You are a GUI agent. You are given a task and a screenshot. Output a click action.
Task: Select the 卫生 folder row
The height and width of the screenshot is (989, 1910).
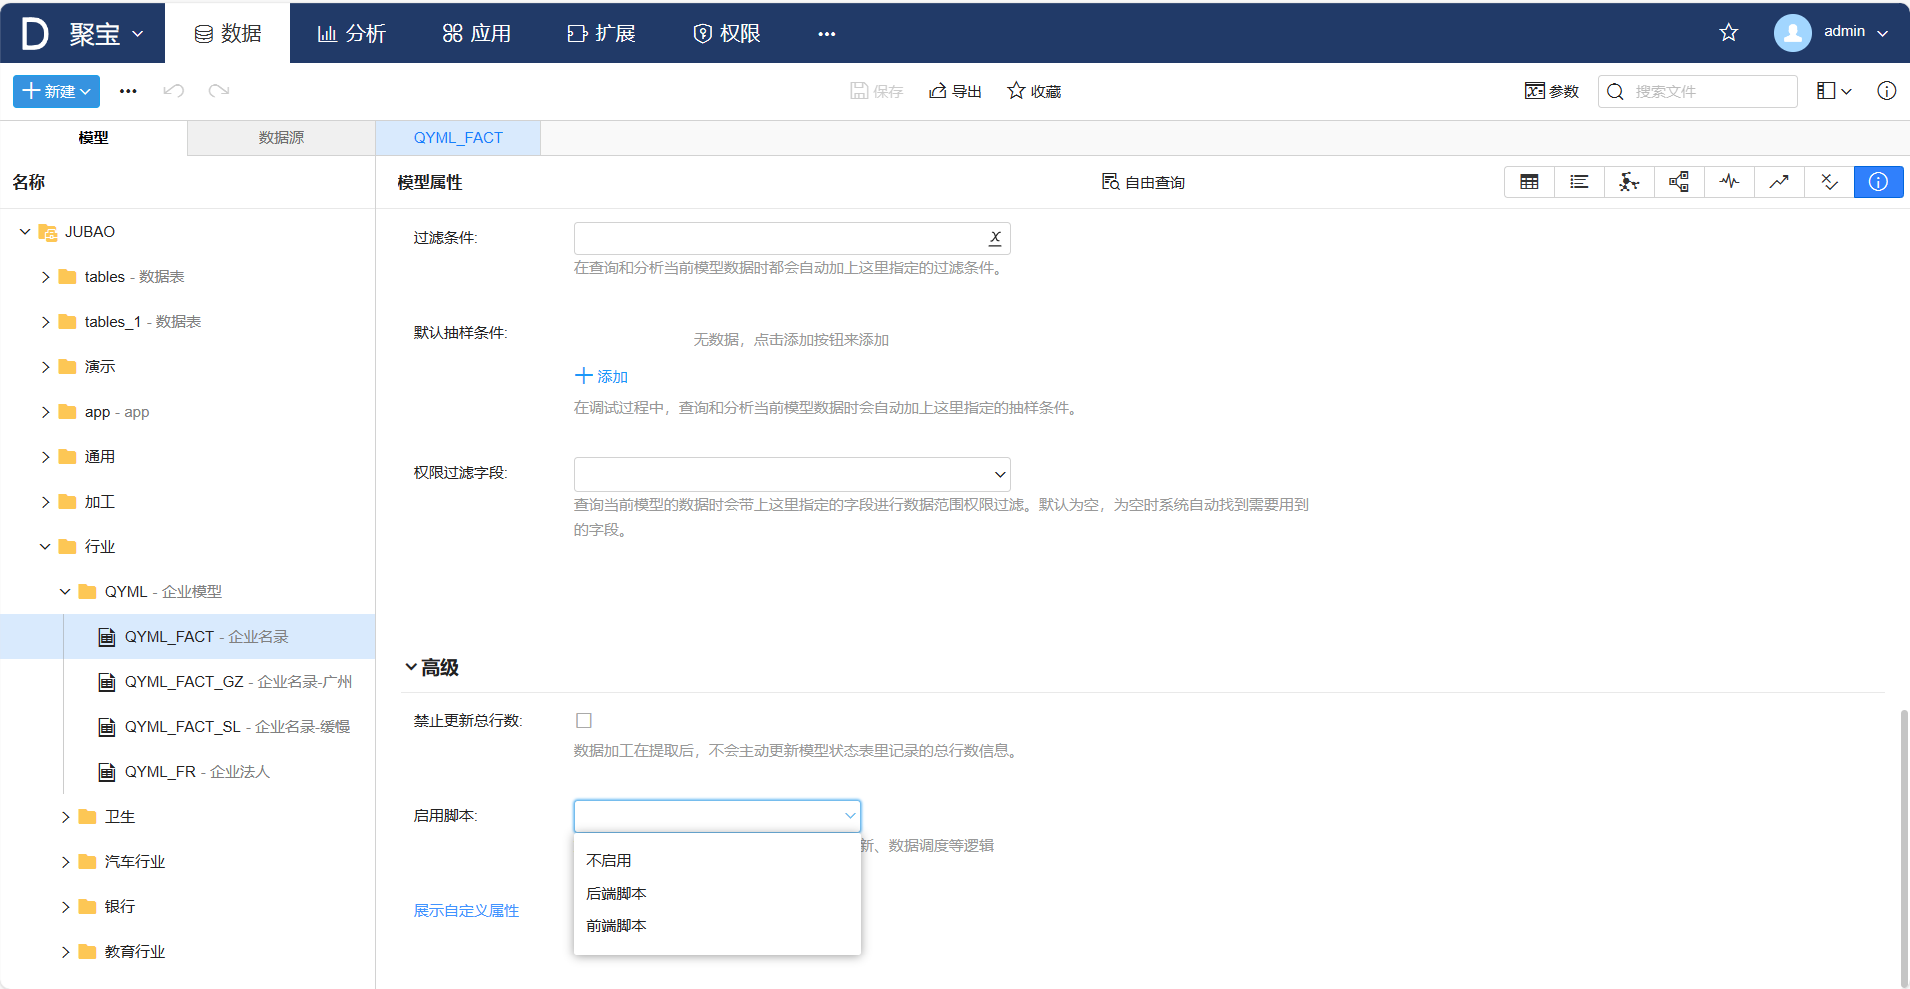[187, 817]
